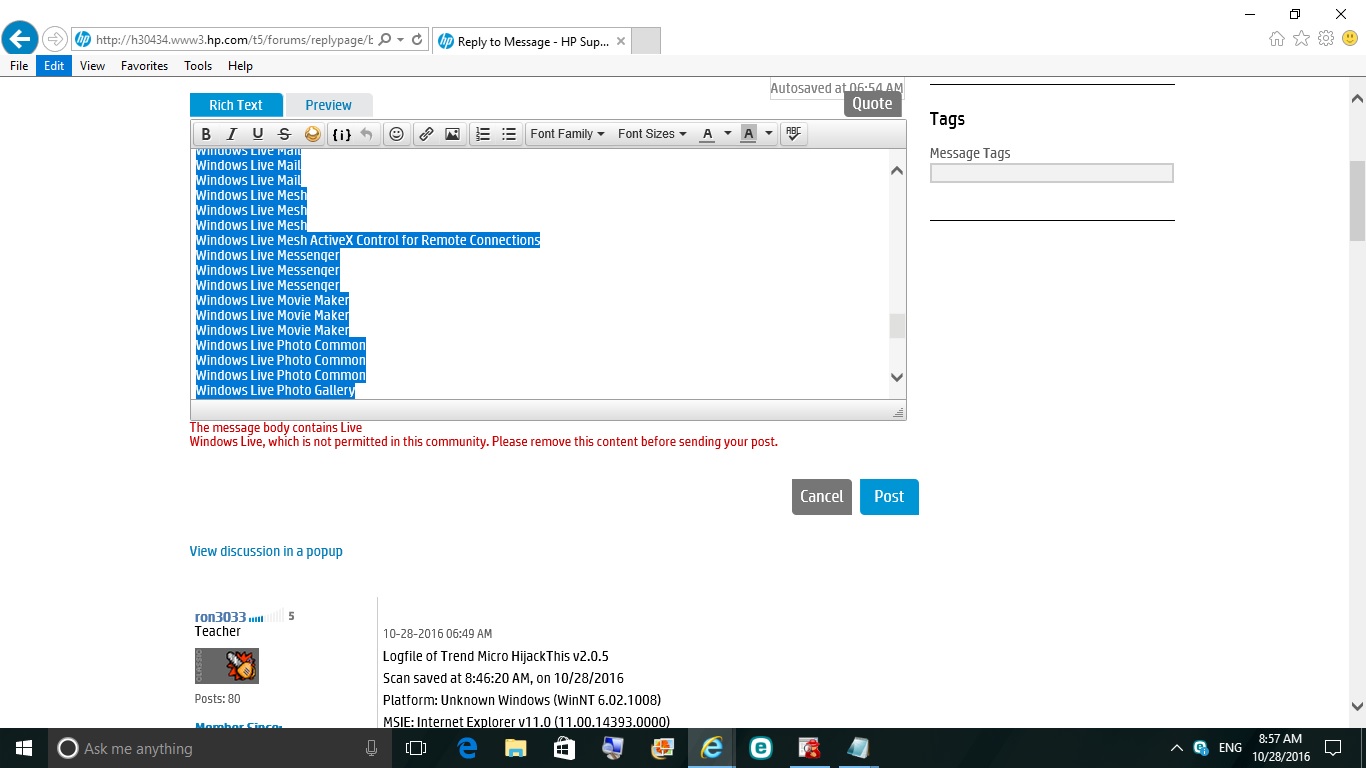Switch to the Preview tab

coord(329,105)
